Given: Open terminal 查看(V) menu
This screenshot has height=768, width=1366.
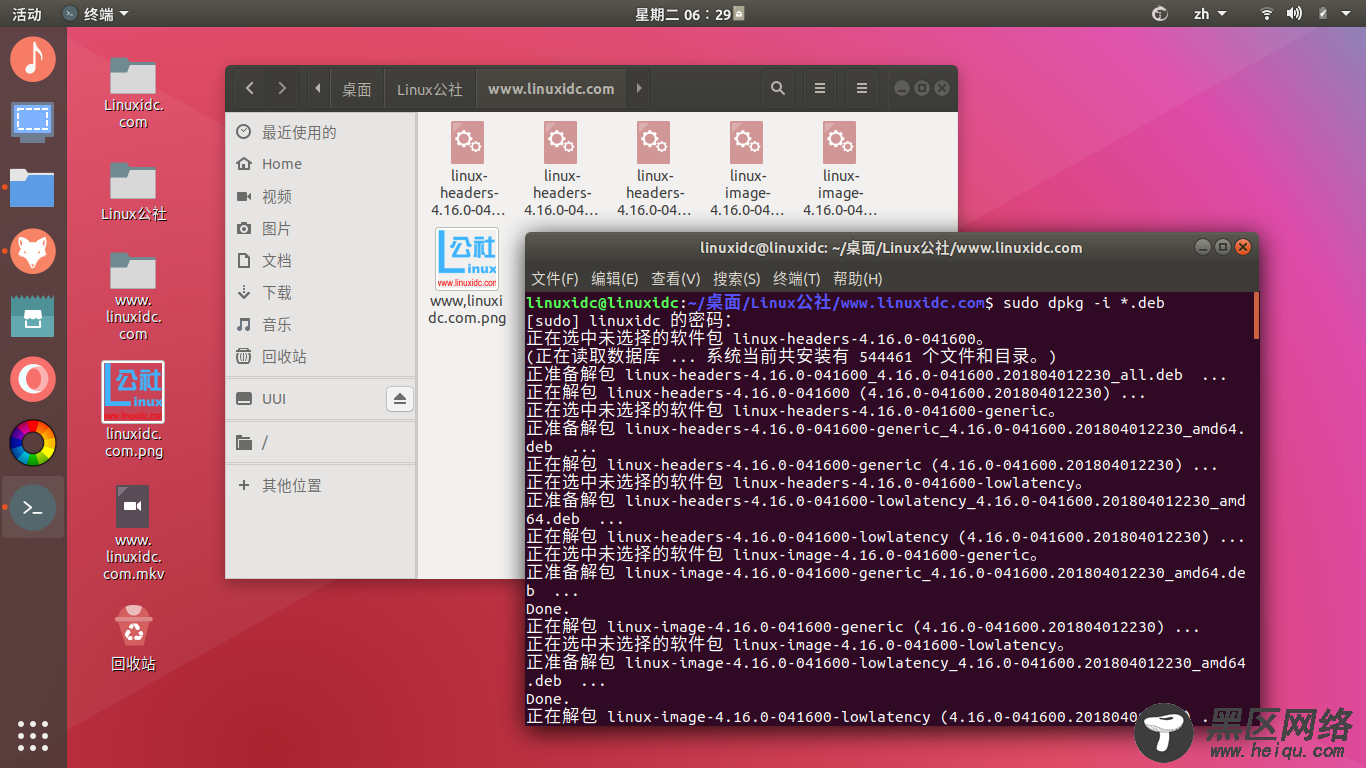Looking at the screenshot, I should tap(676, 279).
